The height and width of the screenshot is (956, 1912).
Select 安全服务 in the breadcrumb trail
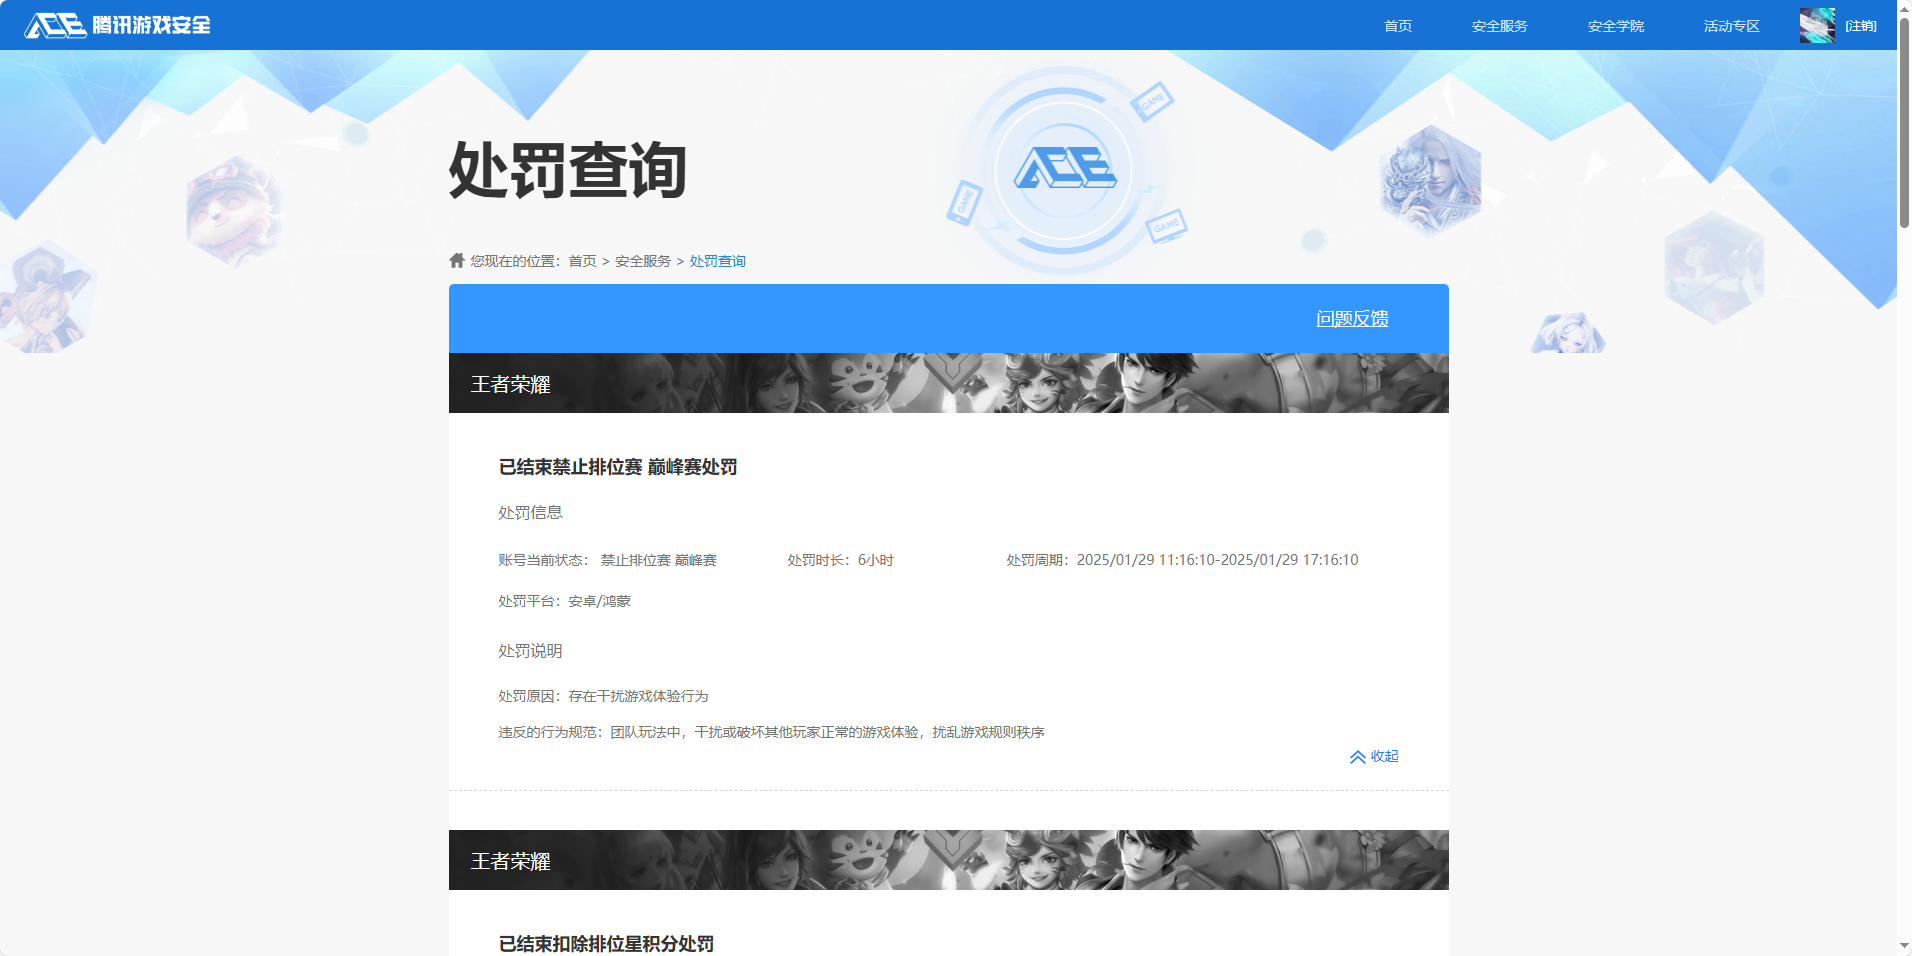tap(643, 261)
